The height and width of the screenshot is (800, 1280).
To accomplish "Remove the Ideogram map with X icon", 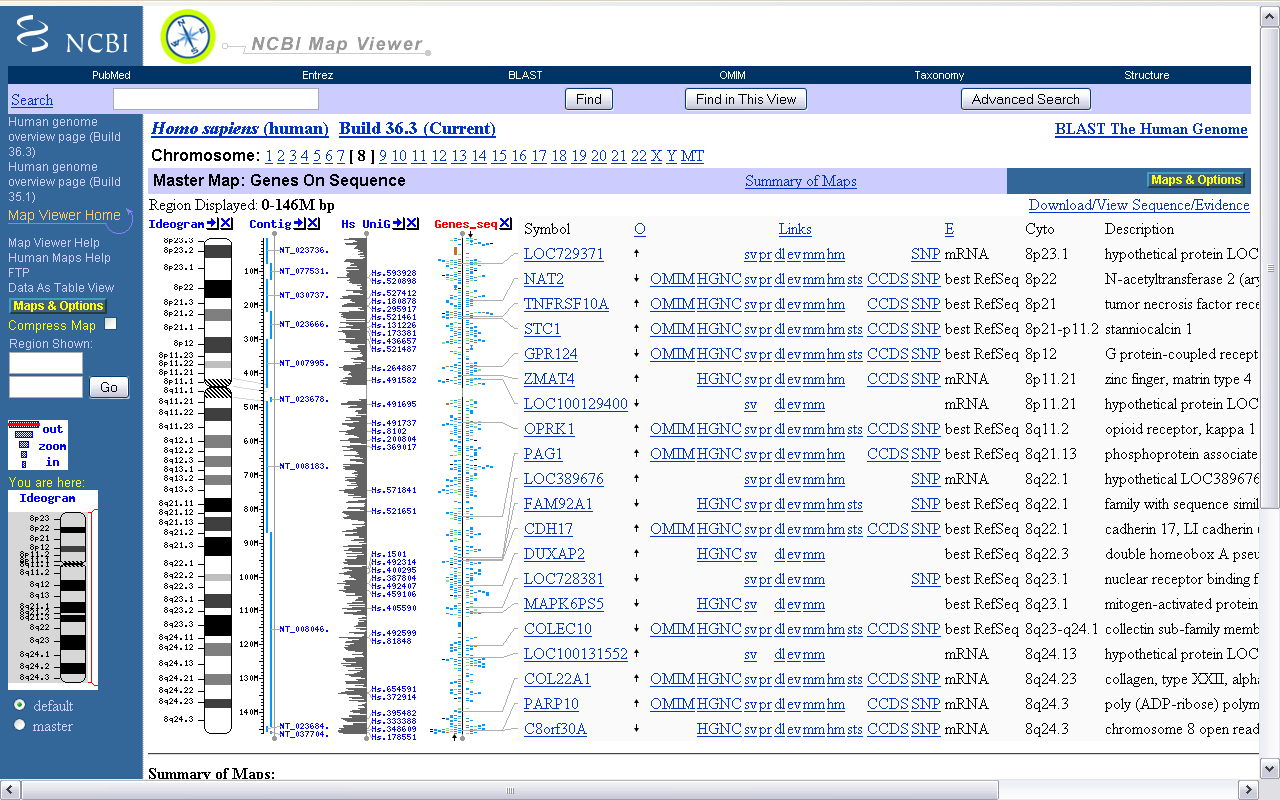I will (227, 224).
